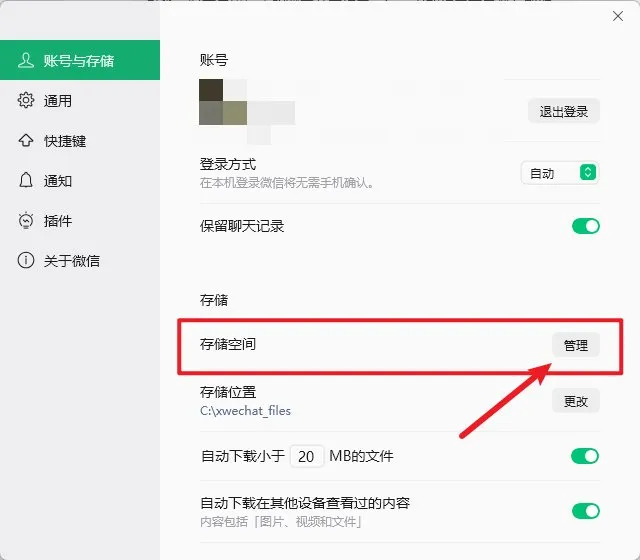Screen dimensions: 640x560
Task: Toggle the 自动下载小于 MB的文件 switch
Action: click(x=585, y=456)
